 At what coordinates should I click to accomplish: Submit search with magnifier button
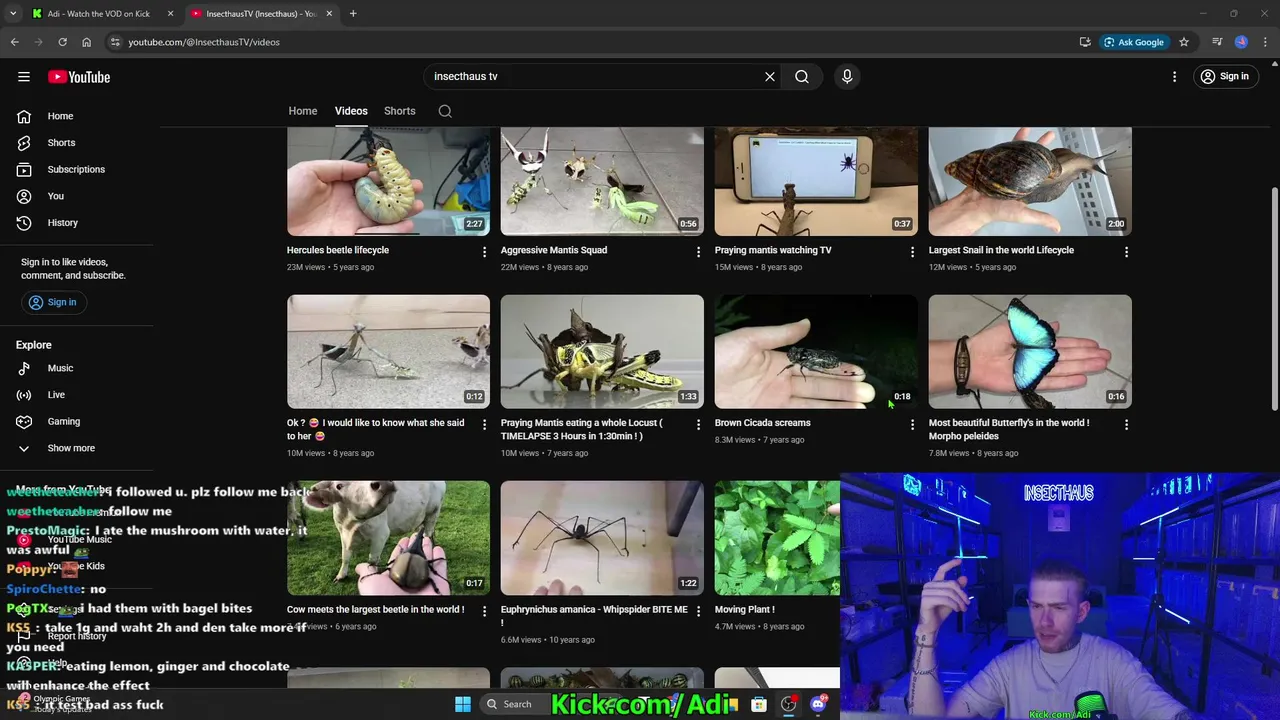[x=802, y=76]
